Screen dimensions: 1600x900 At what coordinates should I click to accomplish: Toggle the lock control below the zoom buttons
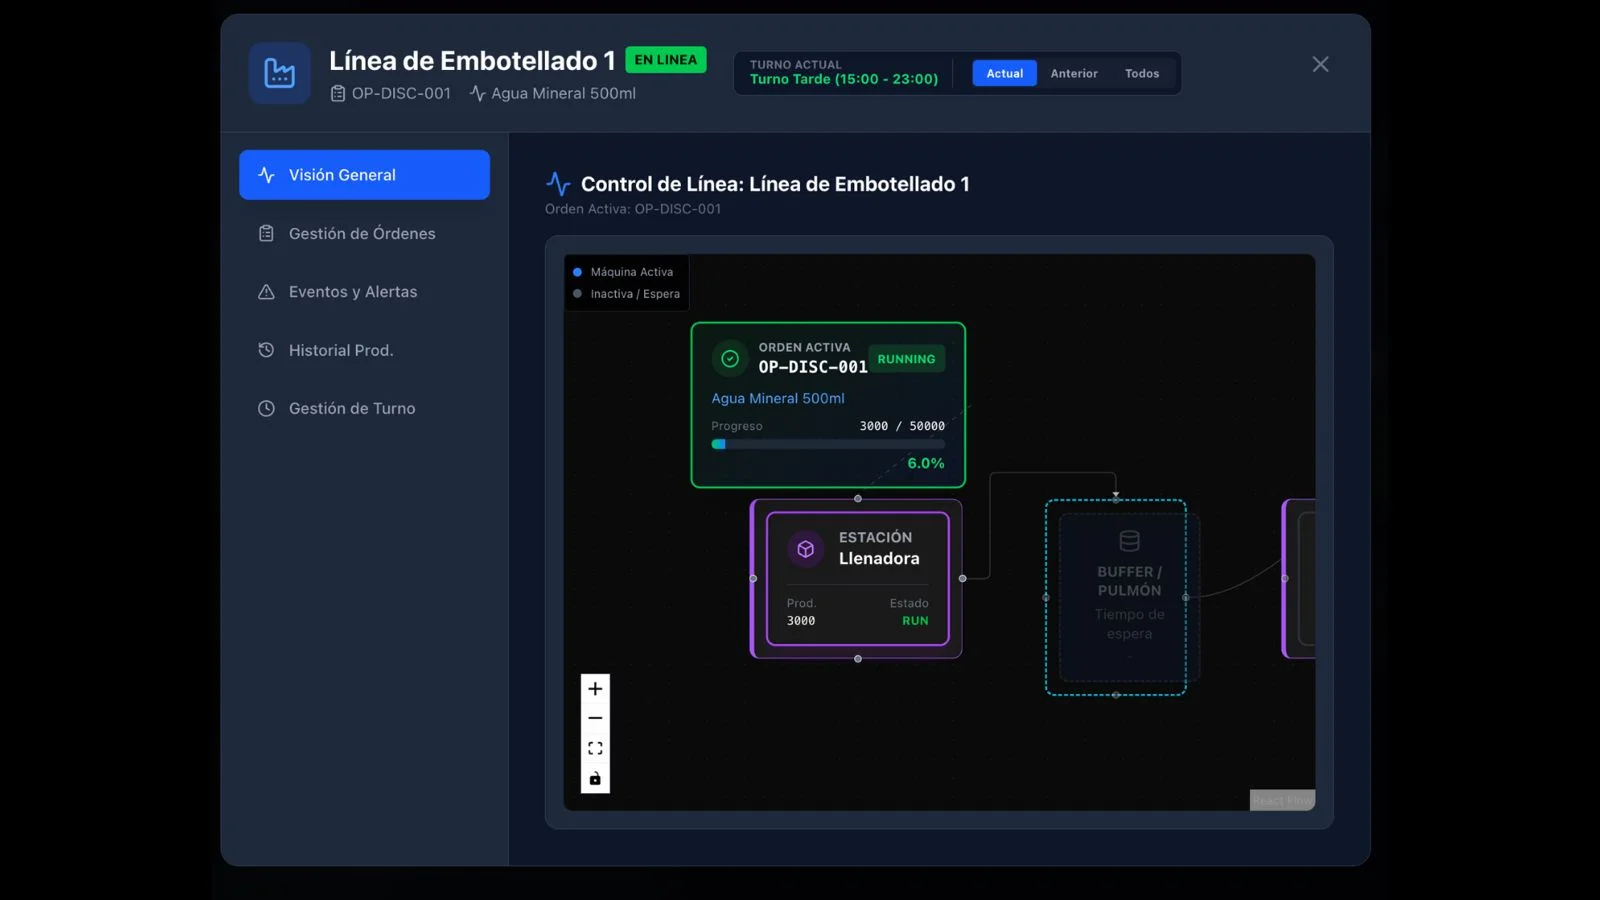point(595,777)
